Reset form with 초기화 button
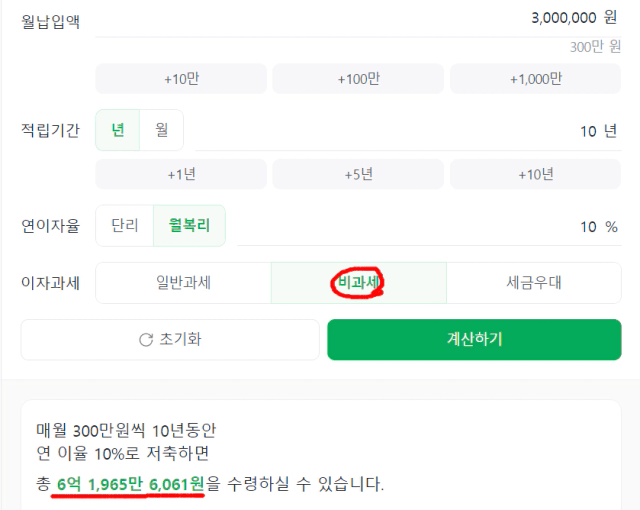The height and width of the screenshot is (510, 640). click(x=170, y=339)
